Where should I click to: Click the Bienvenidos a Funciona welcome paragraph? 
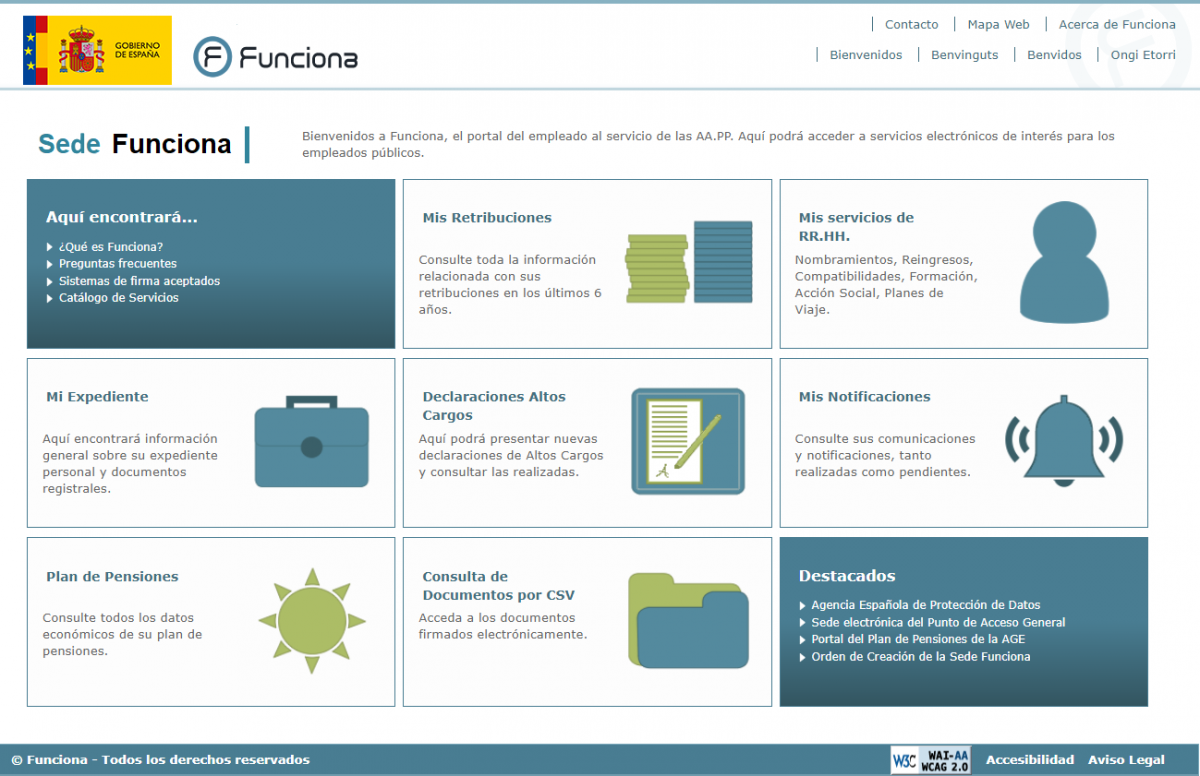click(x=708, y=144)
